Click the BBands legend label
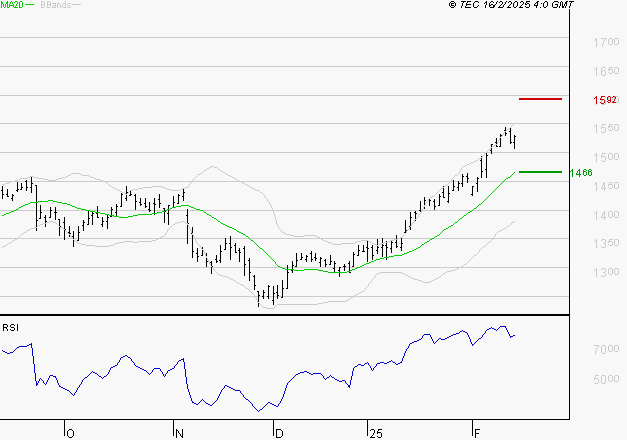This screenshot has width=627, height=440. click(55, 5)
